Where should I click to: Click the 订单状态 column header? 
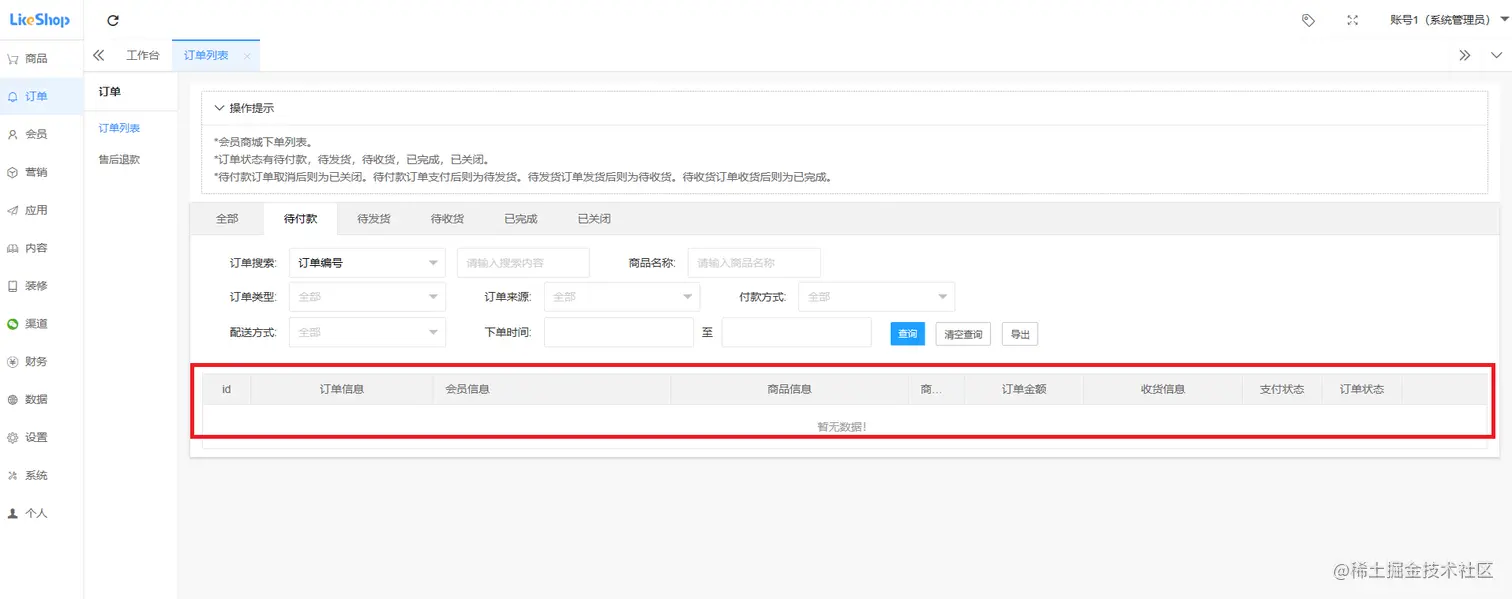pos(1362,389)
